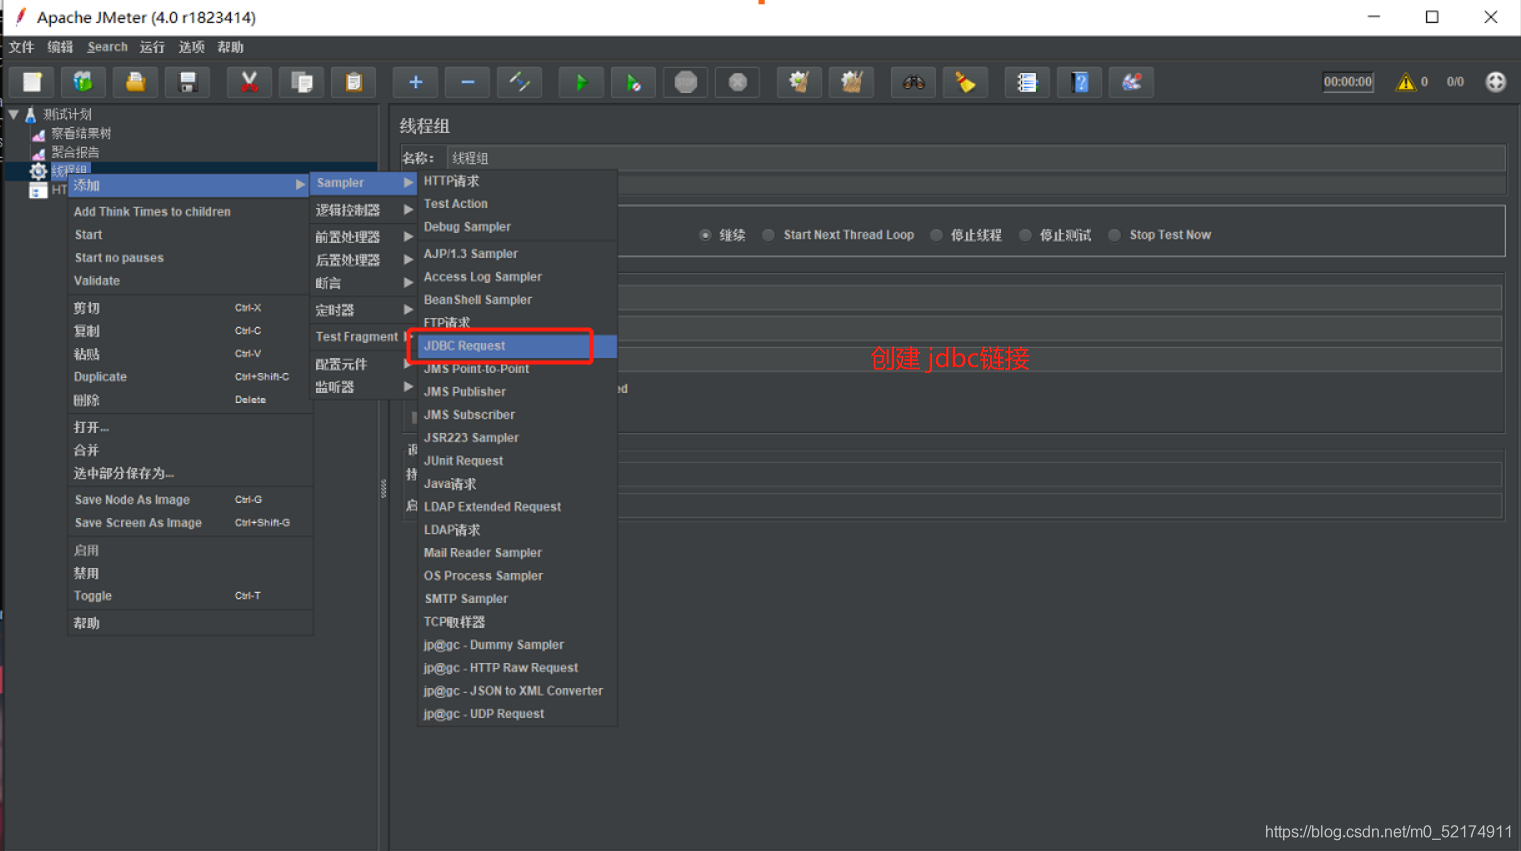Click the Expand all plus icon
The image size is (1521, 851).
[415, 82]
